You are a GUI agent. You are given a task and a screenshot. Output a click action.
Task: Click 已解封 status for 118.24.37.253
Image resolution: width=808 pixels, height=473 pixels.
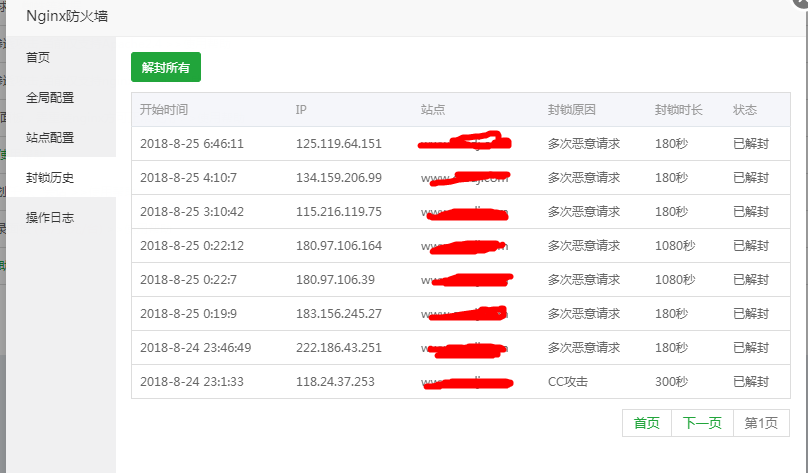pyautogui.click(x=751, y=381)
